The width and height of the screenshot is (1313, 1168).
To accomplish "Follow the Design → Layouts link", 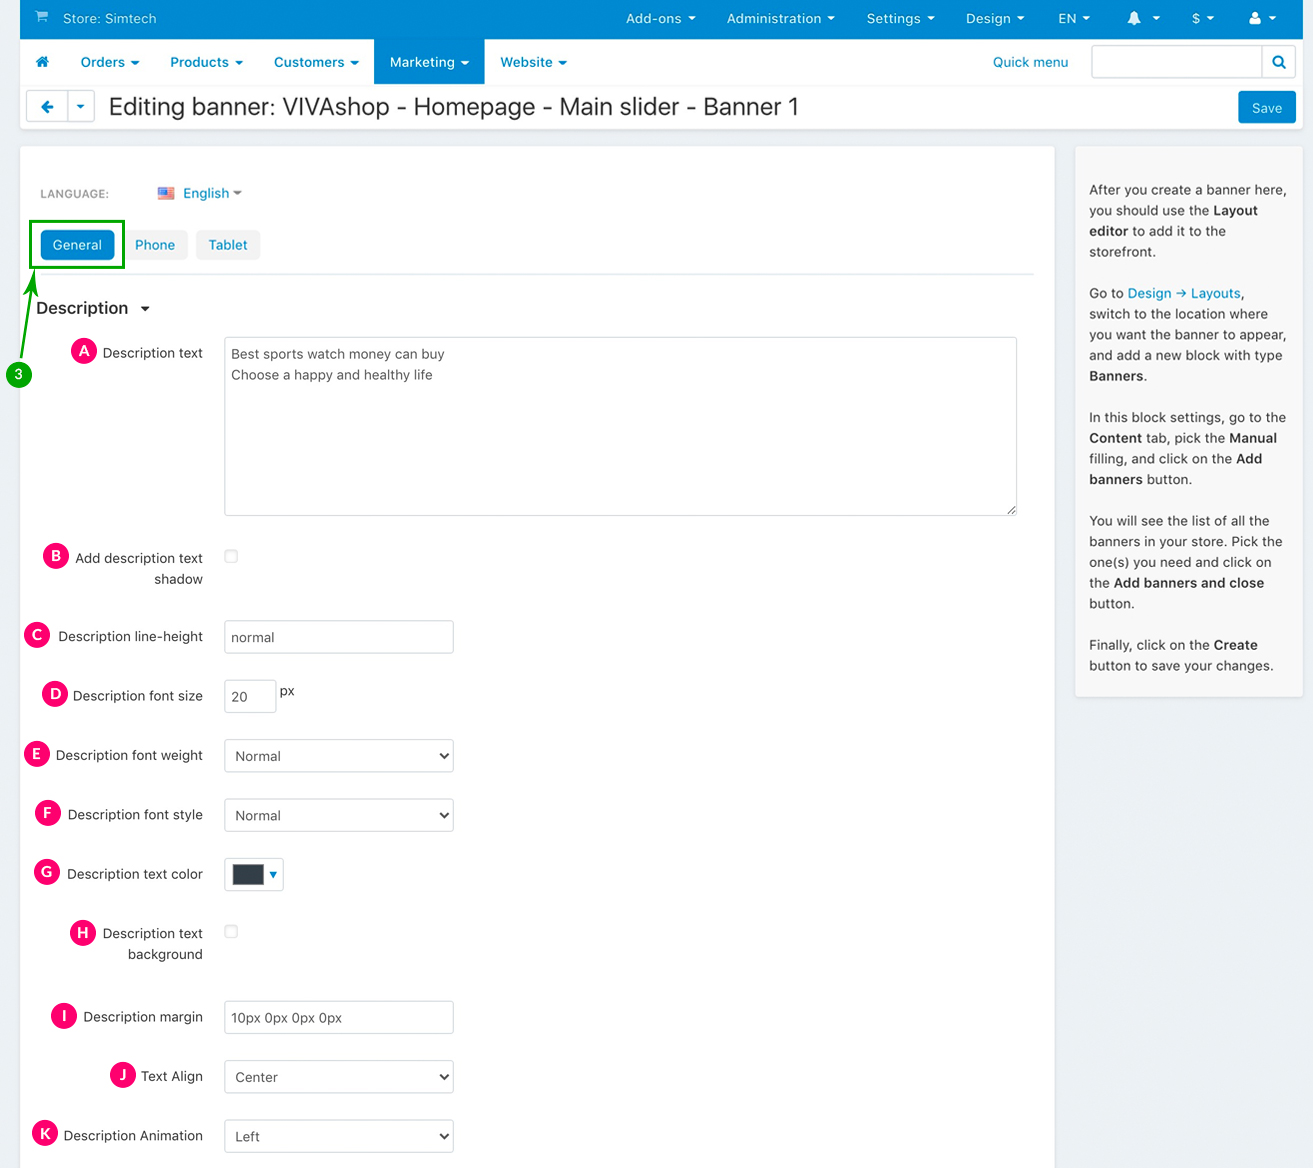I will click(1184, 293).
